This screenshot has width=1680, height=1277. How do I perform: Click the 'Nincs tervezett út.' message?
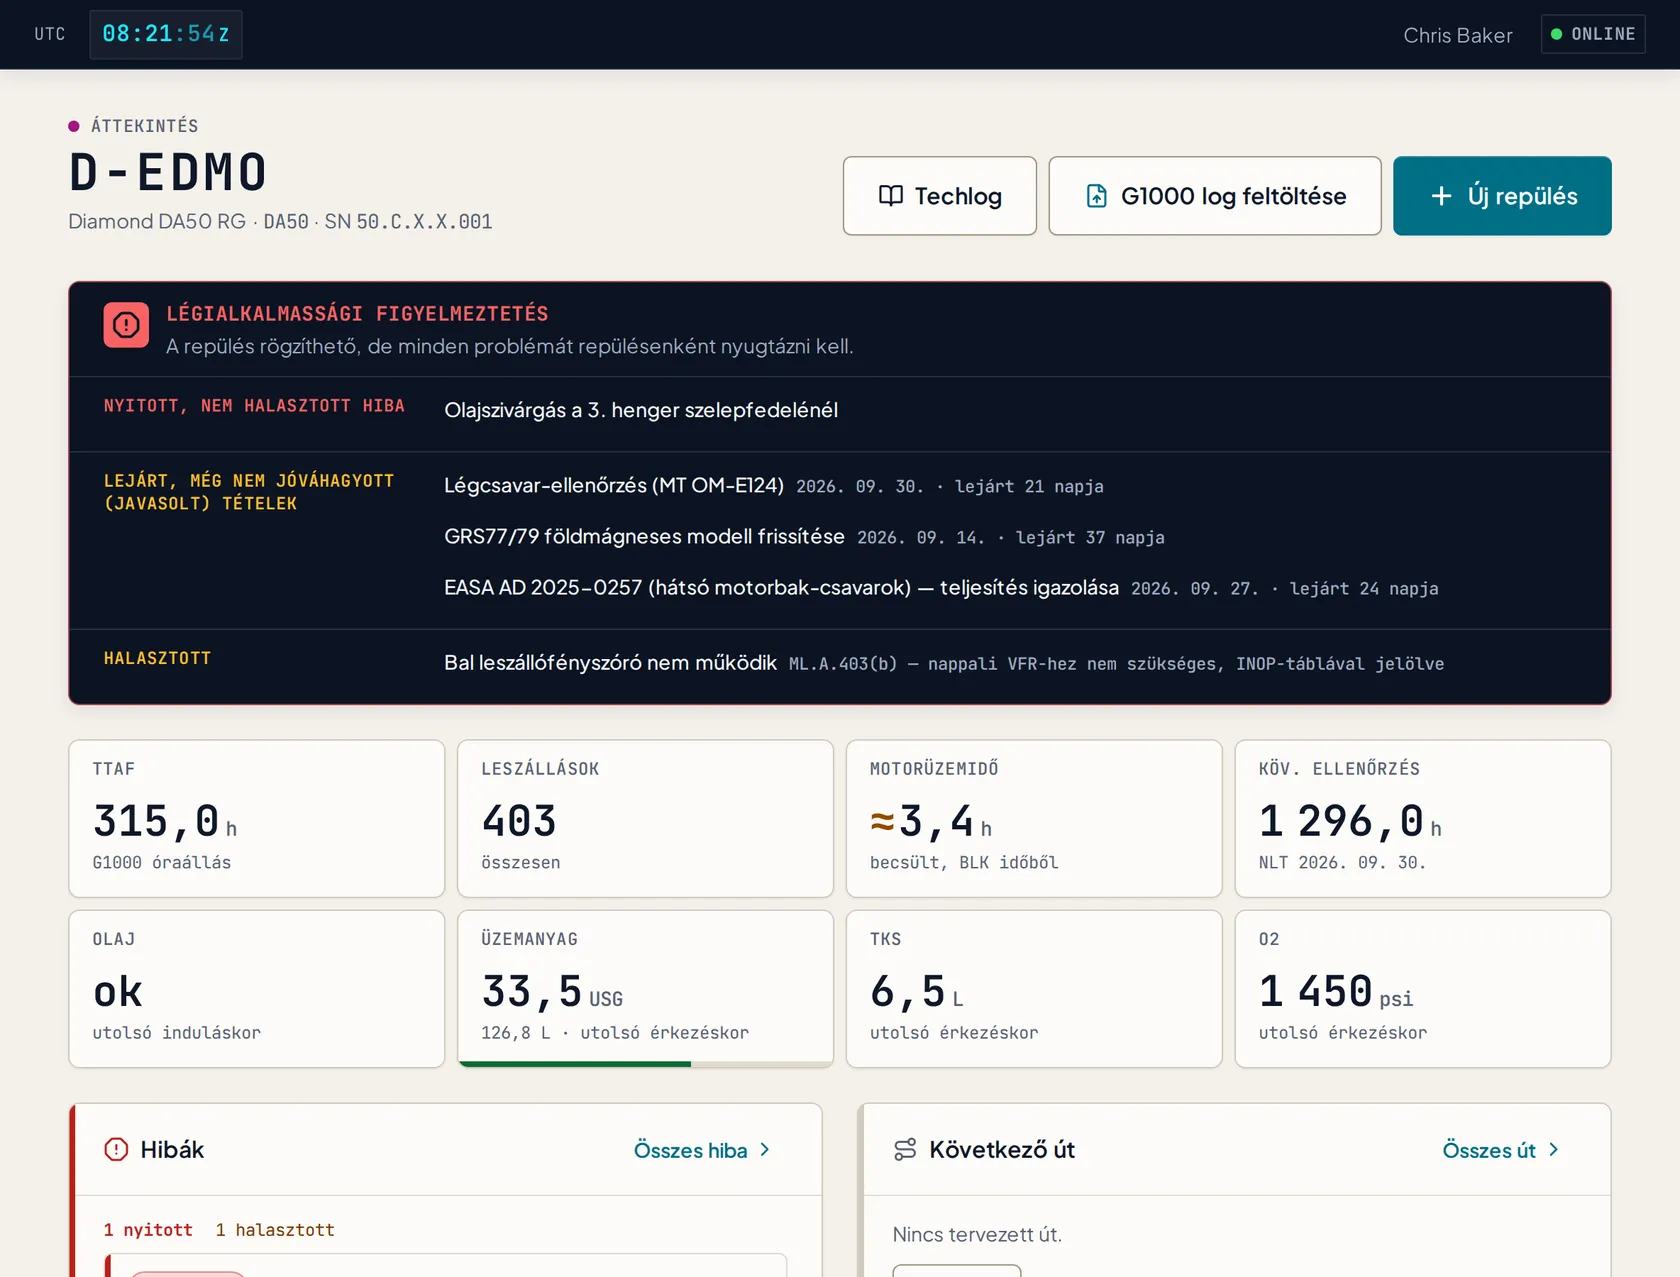click(x=977, y=1234)
